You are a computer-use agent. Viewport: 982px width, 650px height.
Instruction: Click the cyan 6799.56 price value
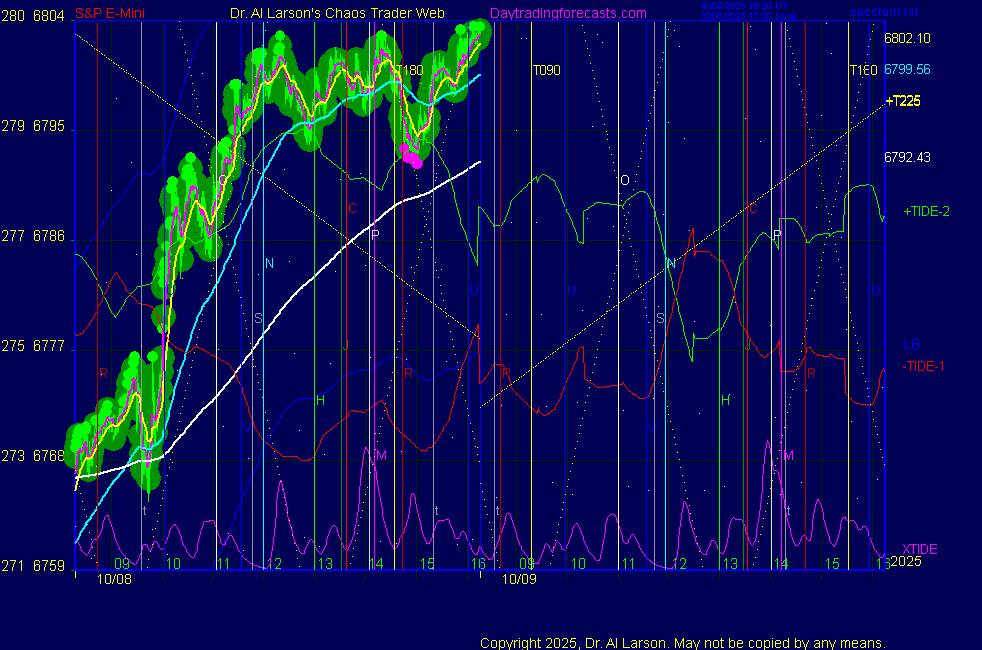(x=907, y=70)
